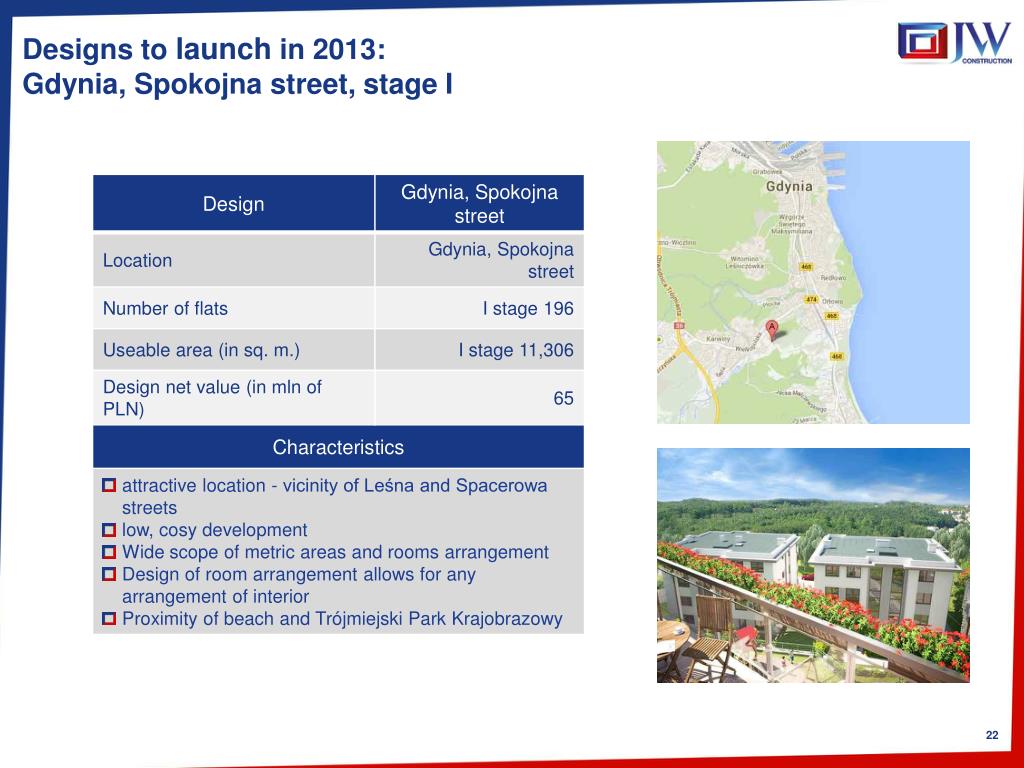Click the yellow road 468 badge near Redłowo

(x=807, y=266)
